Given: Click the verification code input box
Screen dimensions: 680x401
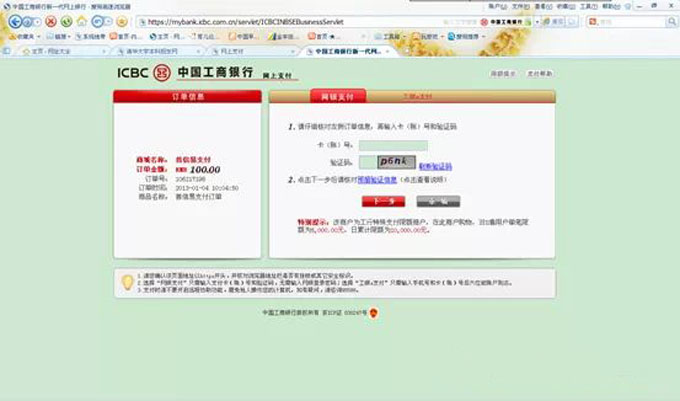Looking at the screenshot, I should coord(367,162).
